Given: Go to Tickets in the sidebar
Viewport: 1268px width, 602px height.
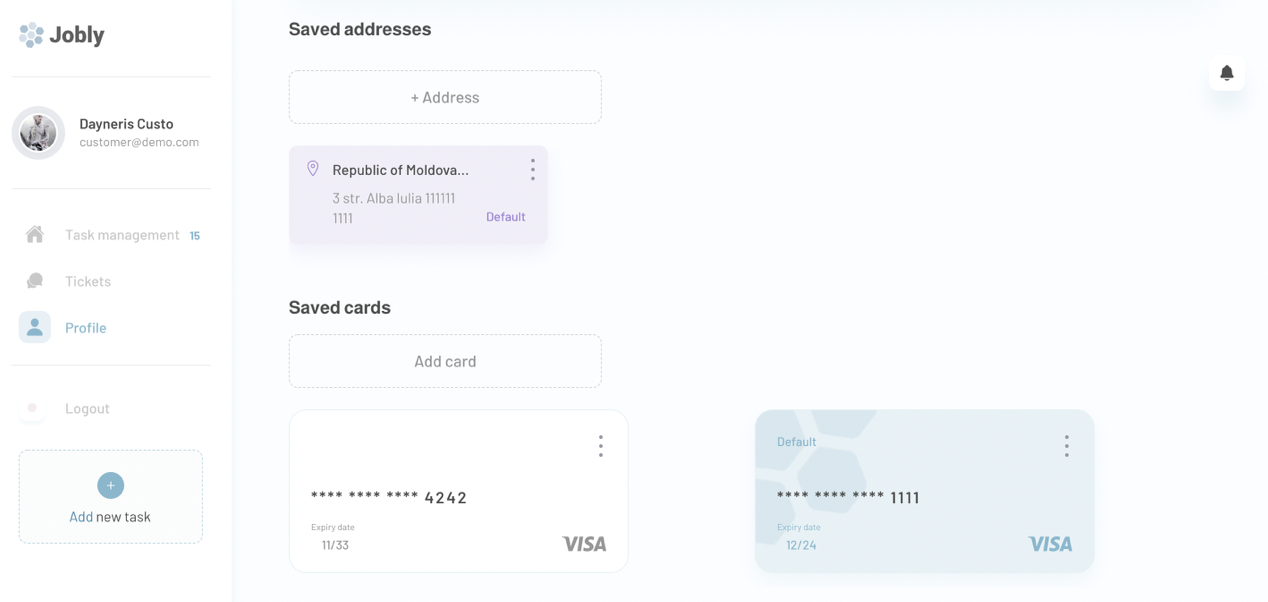Looking at the screenshot, I should [x=88, y=281].
